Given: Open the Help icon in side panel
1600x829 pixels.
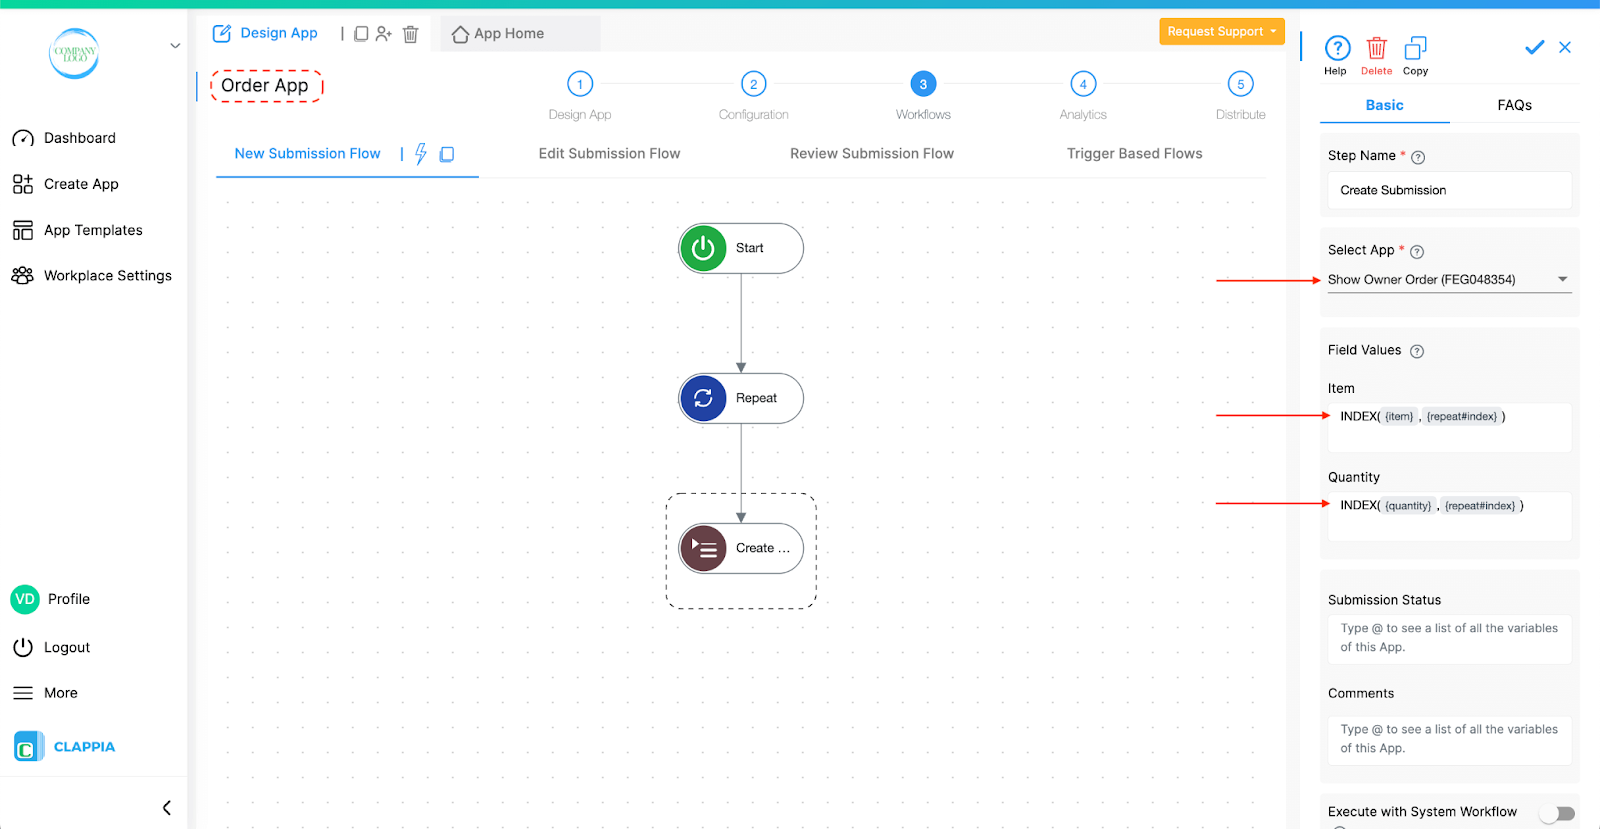Looking at the screenshot, I should pyautogui.click(x=1337, y=48).
